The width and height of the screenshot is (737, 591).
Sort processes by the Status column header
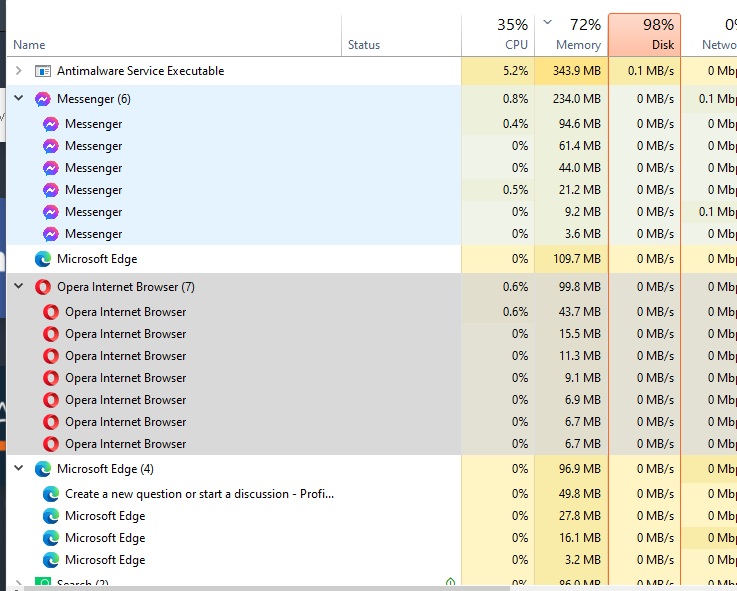pos(364,45)
